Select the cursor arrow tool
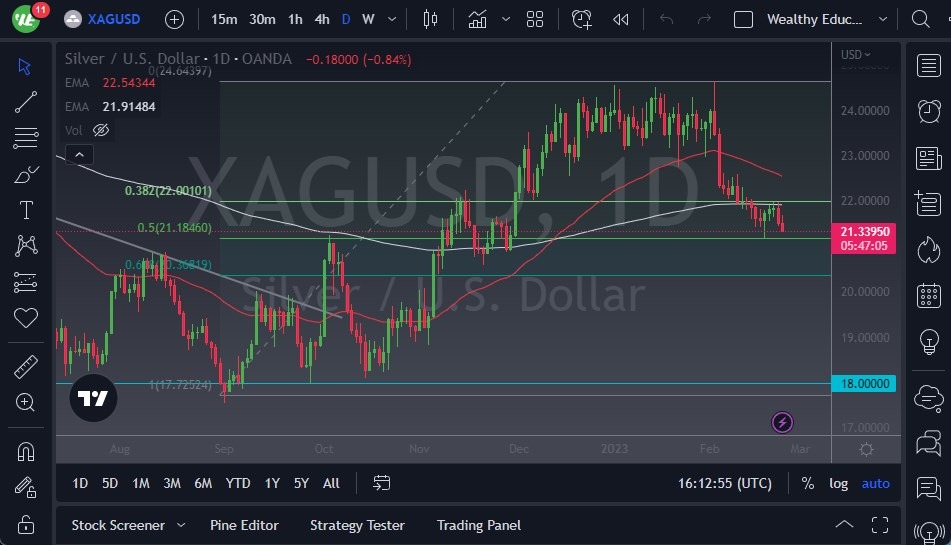This screenshot has height=545, width=951. (x=25, y=66)
